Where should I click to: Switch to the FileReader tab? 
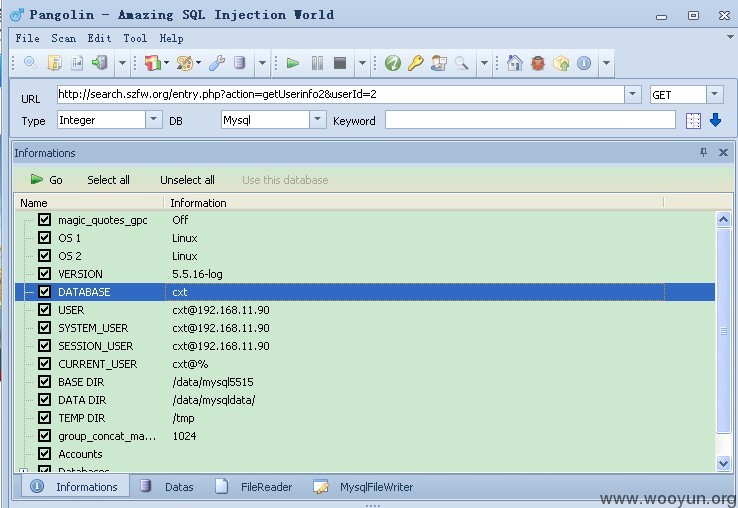pyautogui.click(x=254, y=487)
